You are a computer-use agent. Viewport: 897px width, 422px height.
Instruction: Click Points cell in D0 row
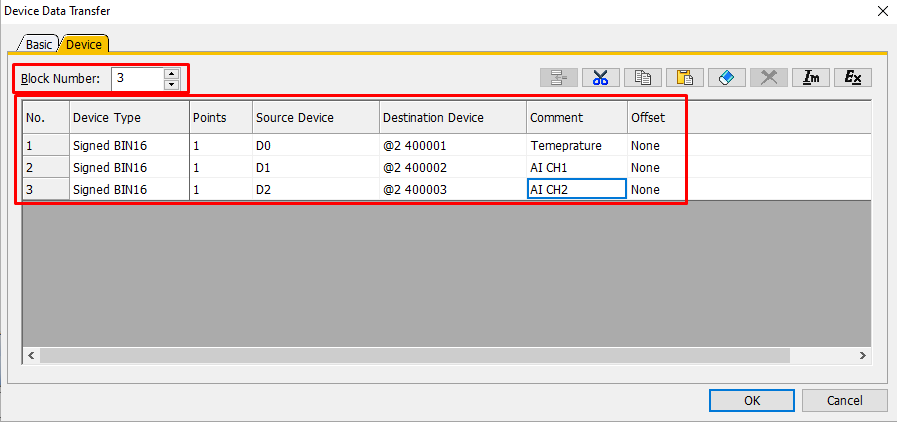tap(221, 146)
